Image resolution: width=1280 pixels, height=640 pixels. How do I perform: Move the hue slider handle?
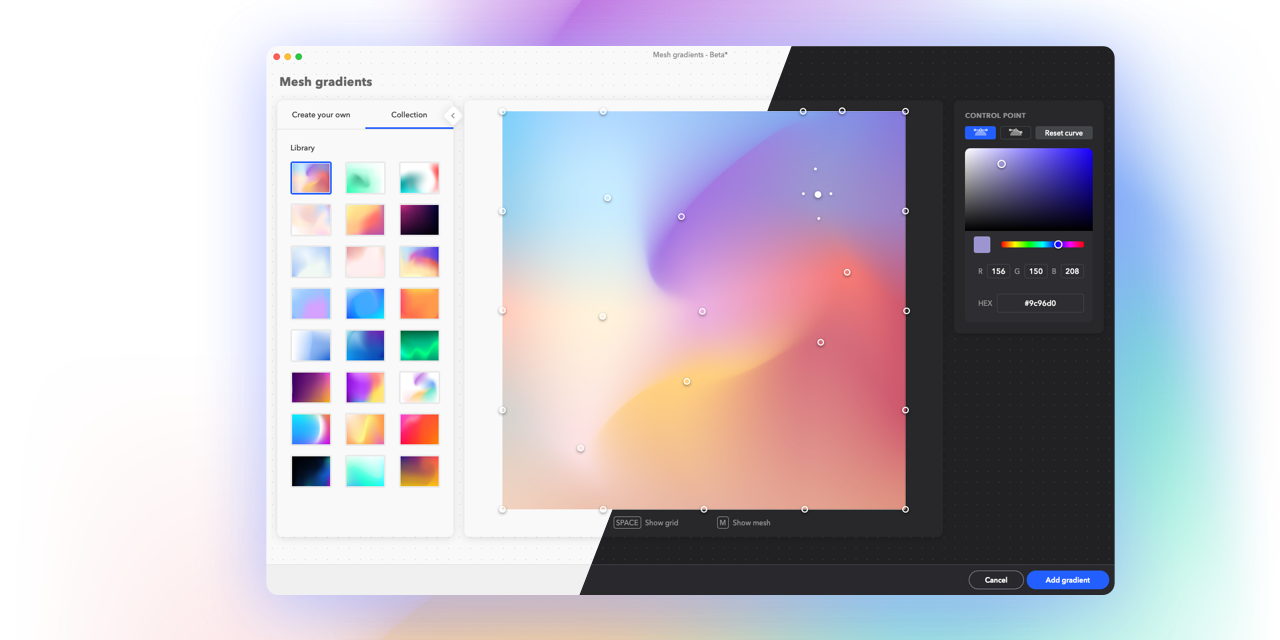click(1057, 244)
